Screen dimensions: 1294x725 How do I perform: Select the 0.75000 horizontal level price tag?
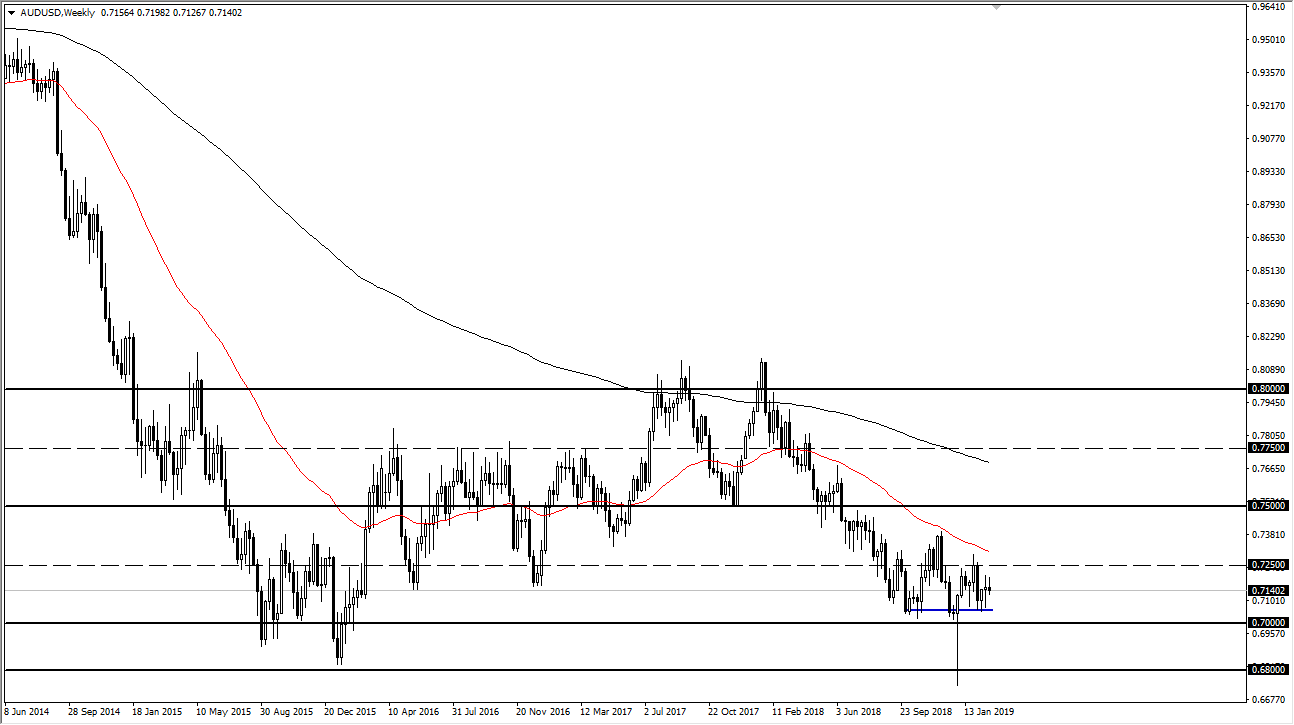tap(1268, 506)
